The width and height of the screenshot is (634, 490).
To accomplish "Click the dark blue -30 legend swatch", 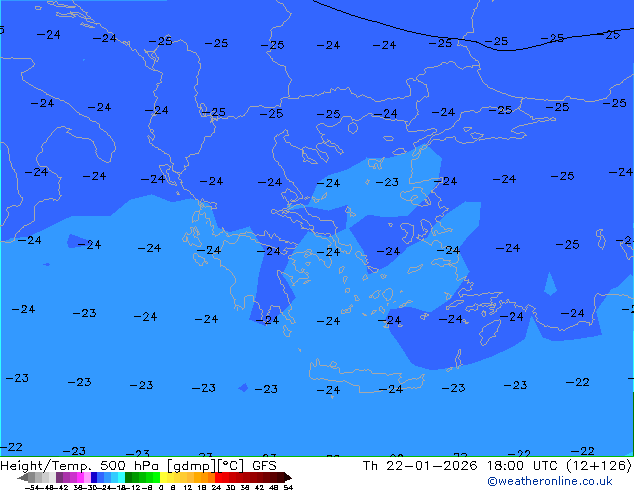I will click(94, 477).
